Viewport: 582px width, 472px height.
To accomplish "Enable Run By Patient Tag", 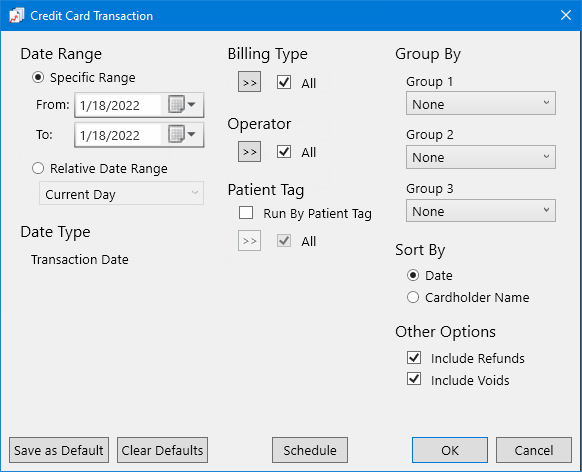I will tap(246, 213).
